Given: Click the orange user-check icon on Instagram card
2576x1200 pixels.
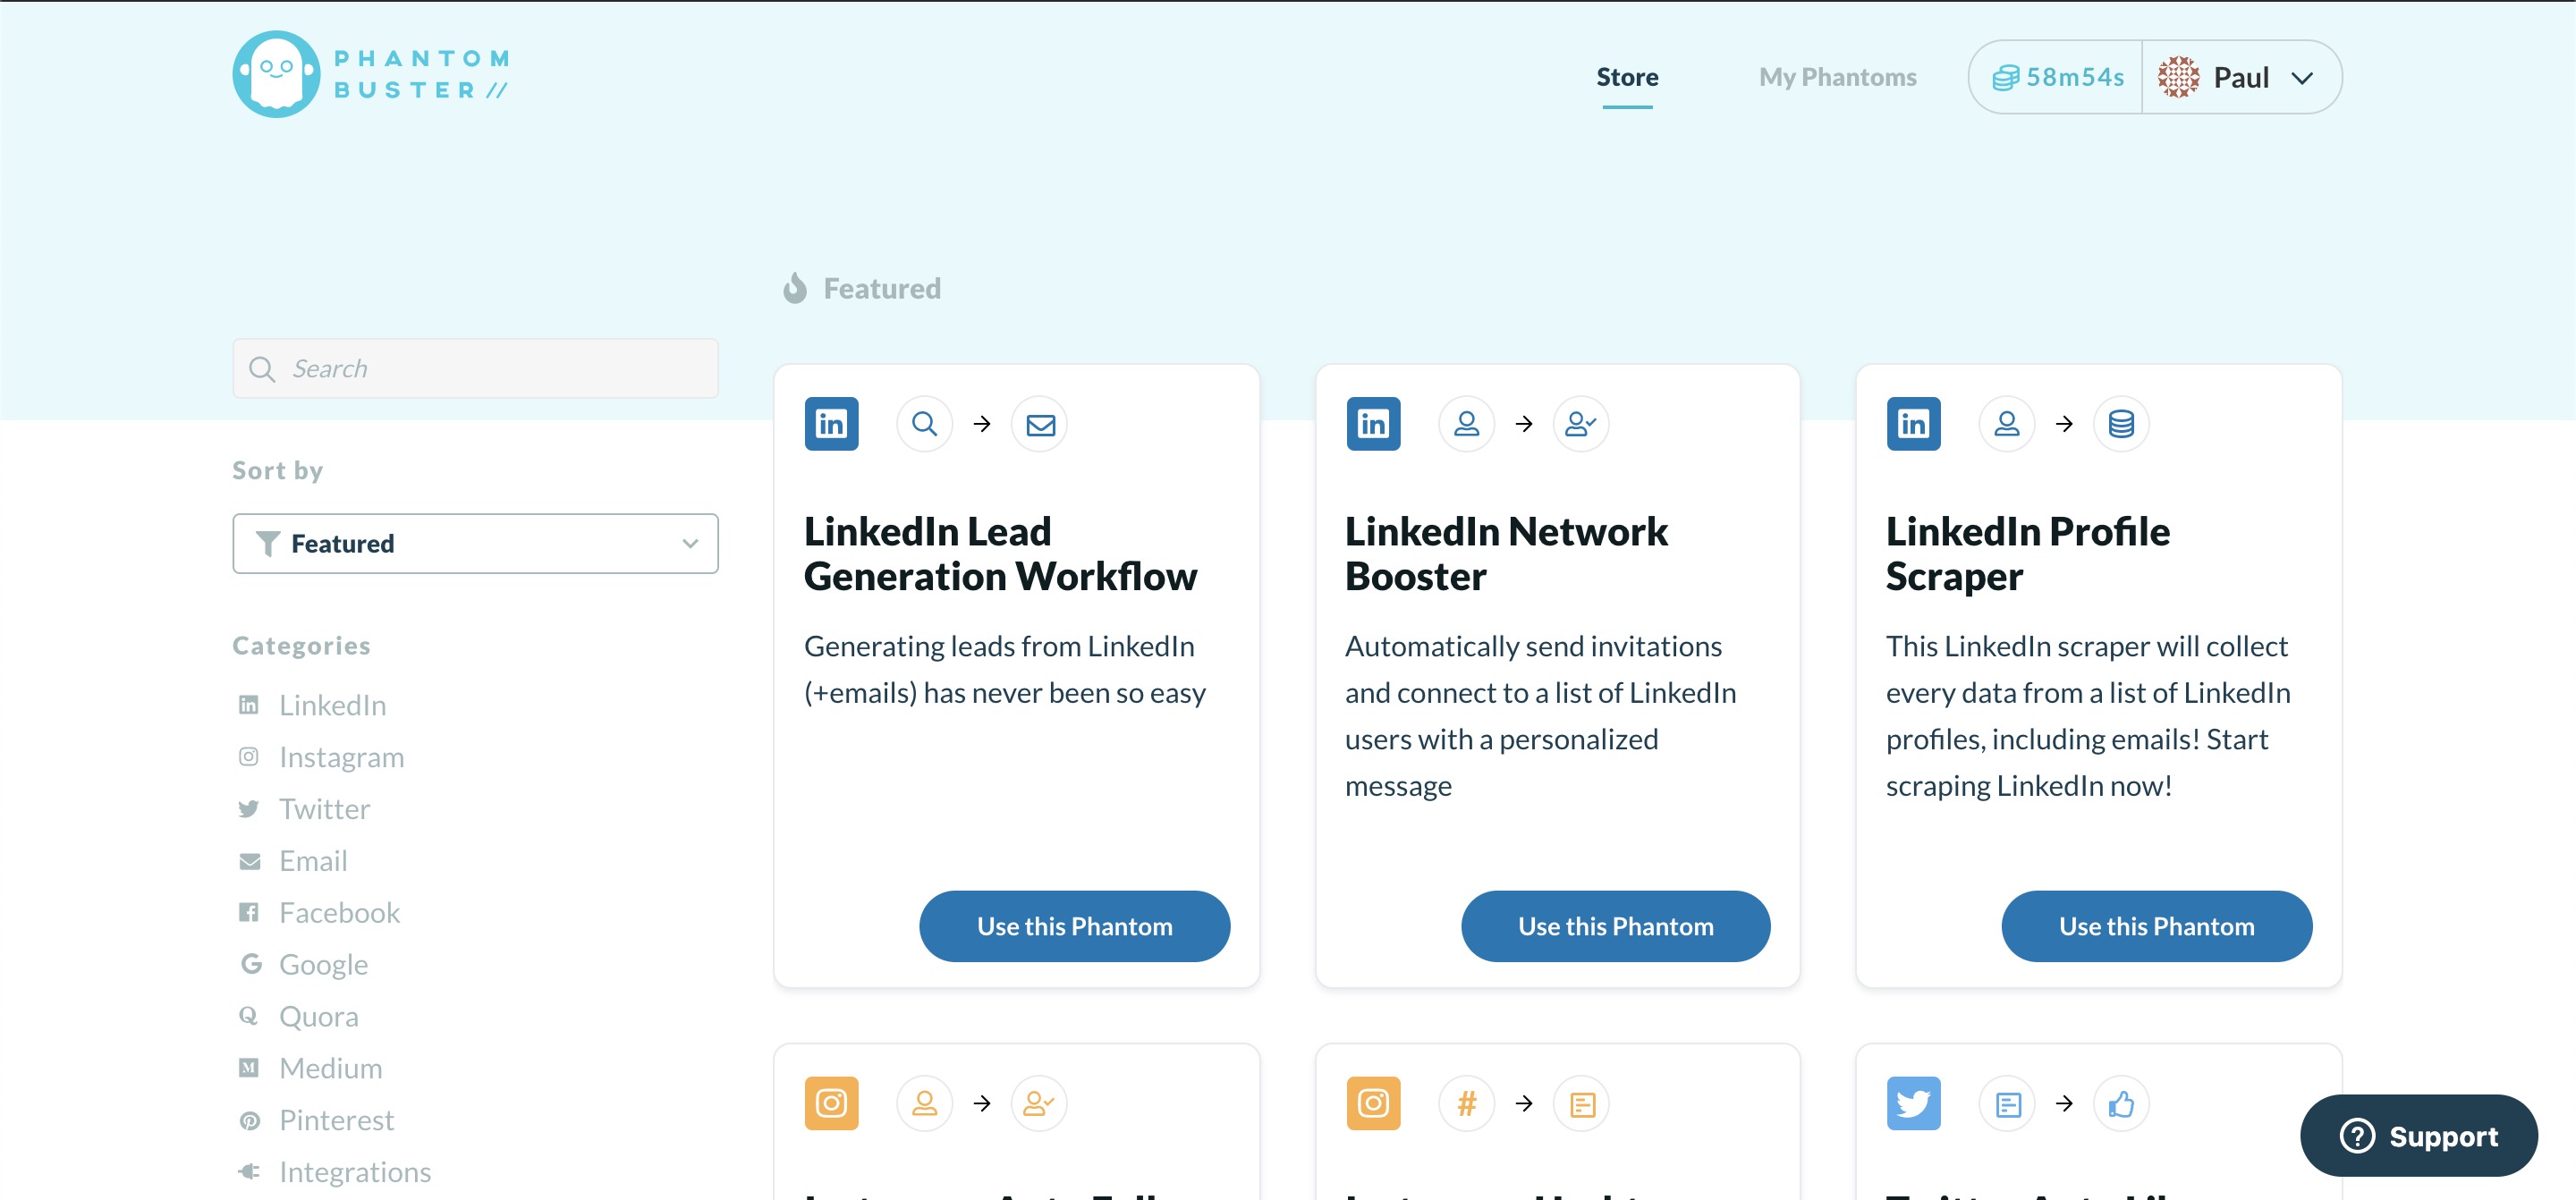Looking at the screenshot, I should pos(1040,1103).
